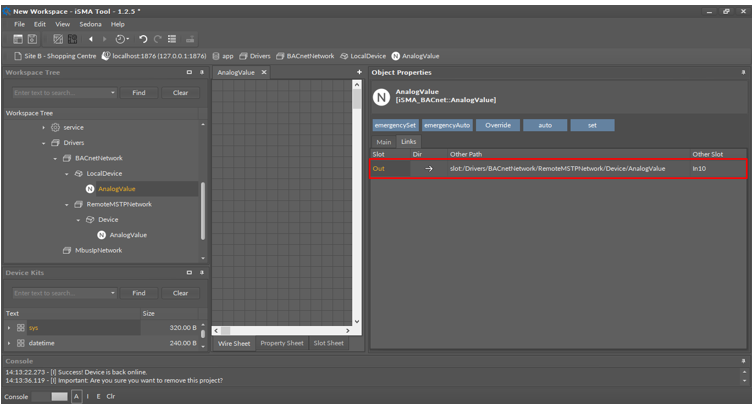Click the Drivers breadcrumb in path bar

[255, 56]
